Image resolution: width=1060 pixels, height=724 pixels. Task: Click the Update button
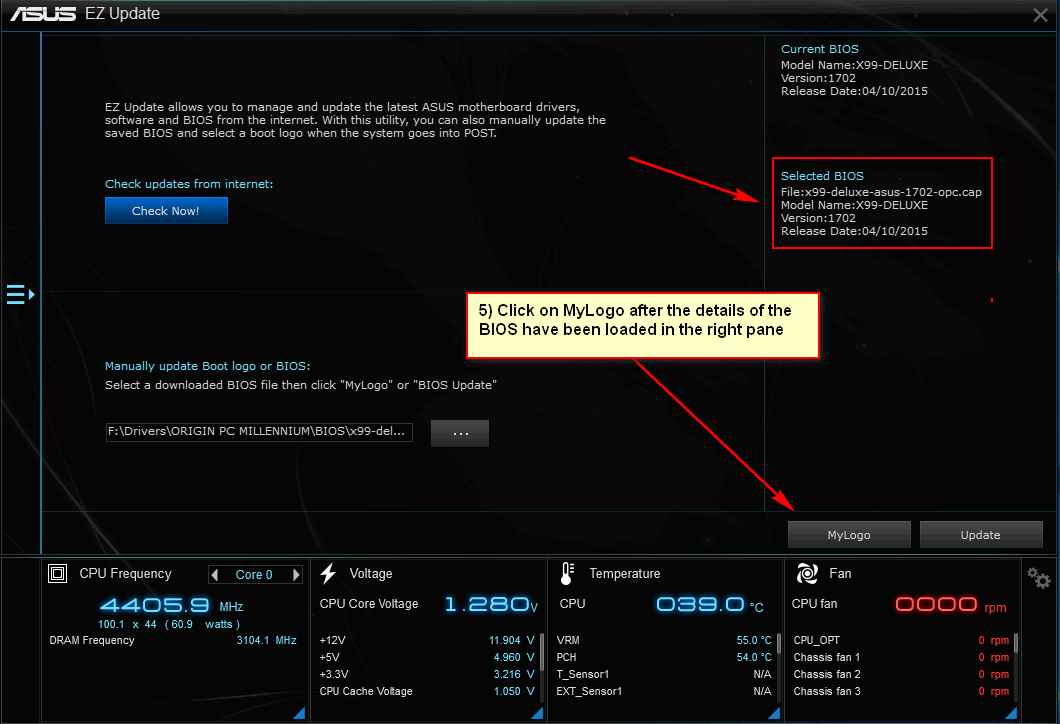point(981,535)
